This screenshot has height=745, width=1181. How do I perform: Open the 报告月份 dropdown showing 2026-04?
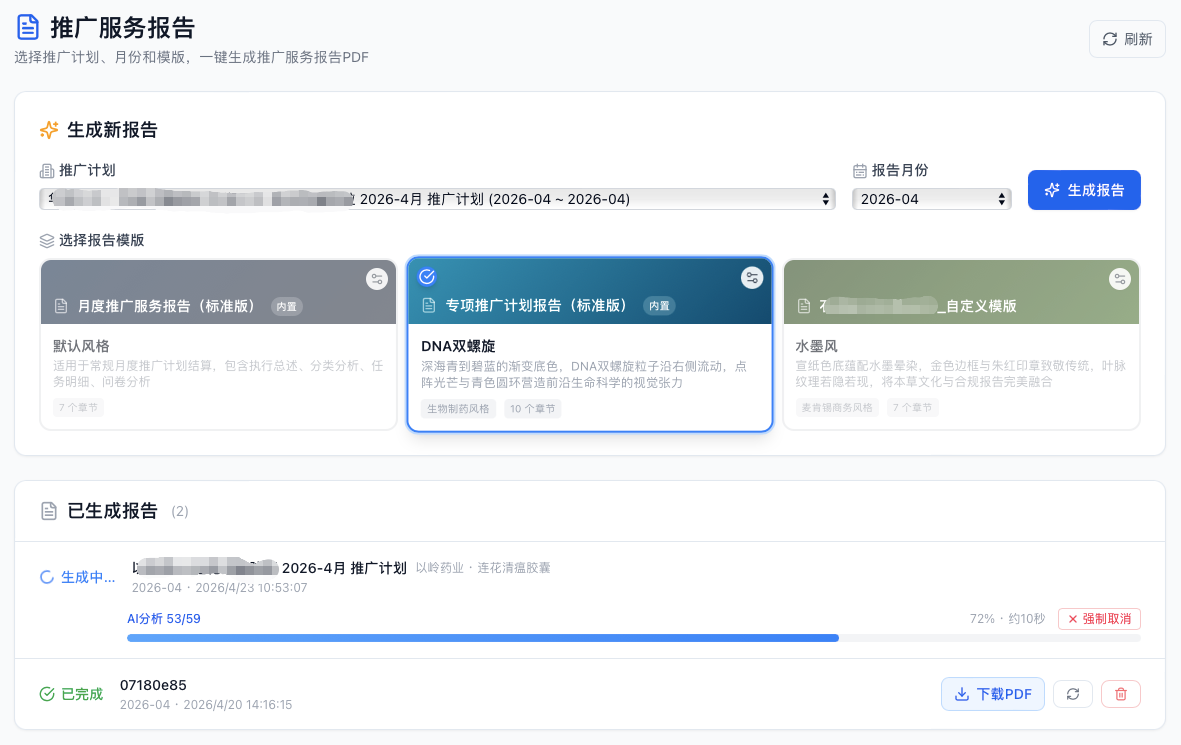(x=932, y=199)
